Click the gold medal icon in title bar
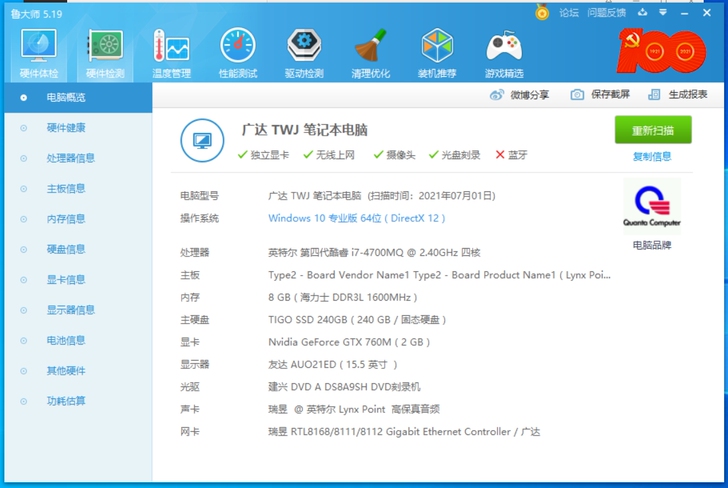Screen dimensions: 728x488 (x=542, y=13)
